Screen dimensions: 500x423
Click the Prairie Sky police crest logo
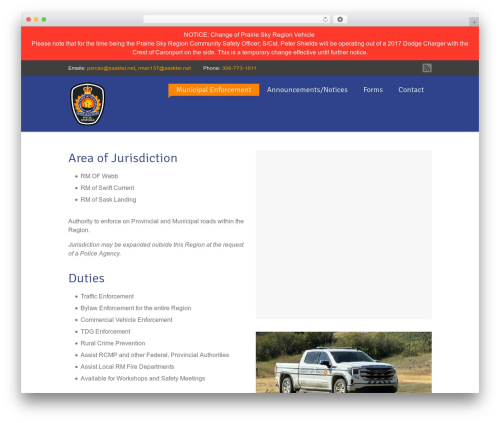coord(87,104)
